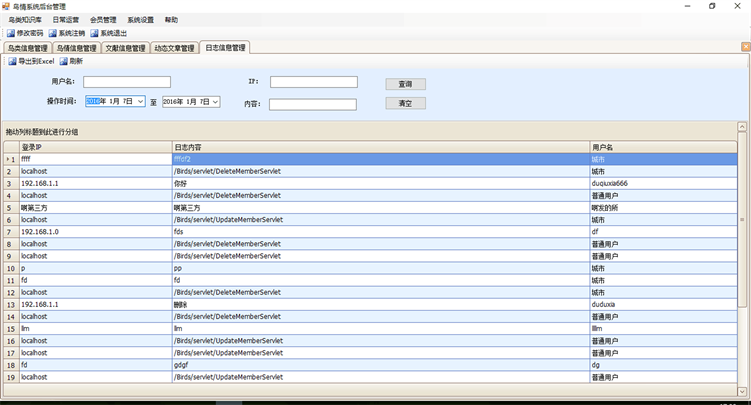This screenshot has width=751, height=405.
Task: Click the 清空 (clear) button
Action: 405,103
